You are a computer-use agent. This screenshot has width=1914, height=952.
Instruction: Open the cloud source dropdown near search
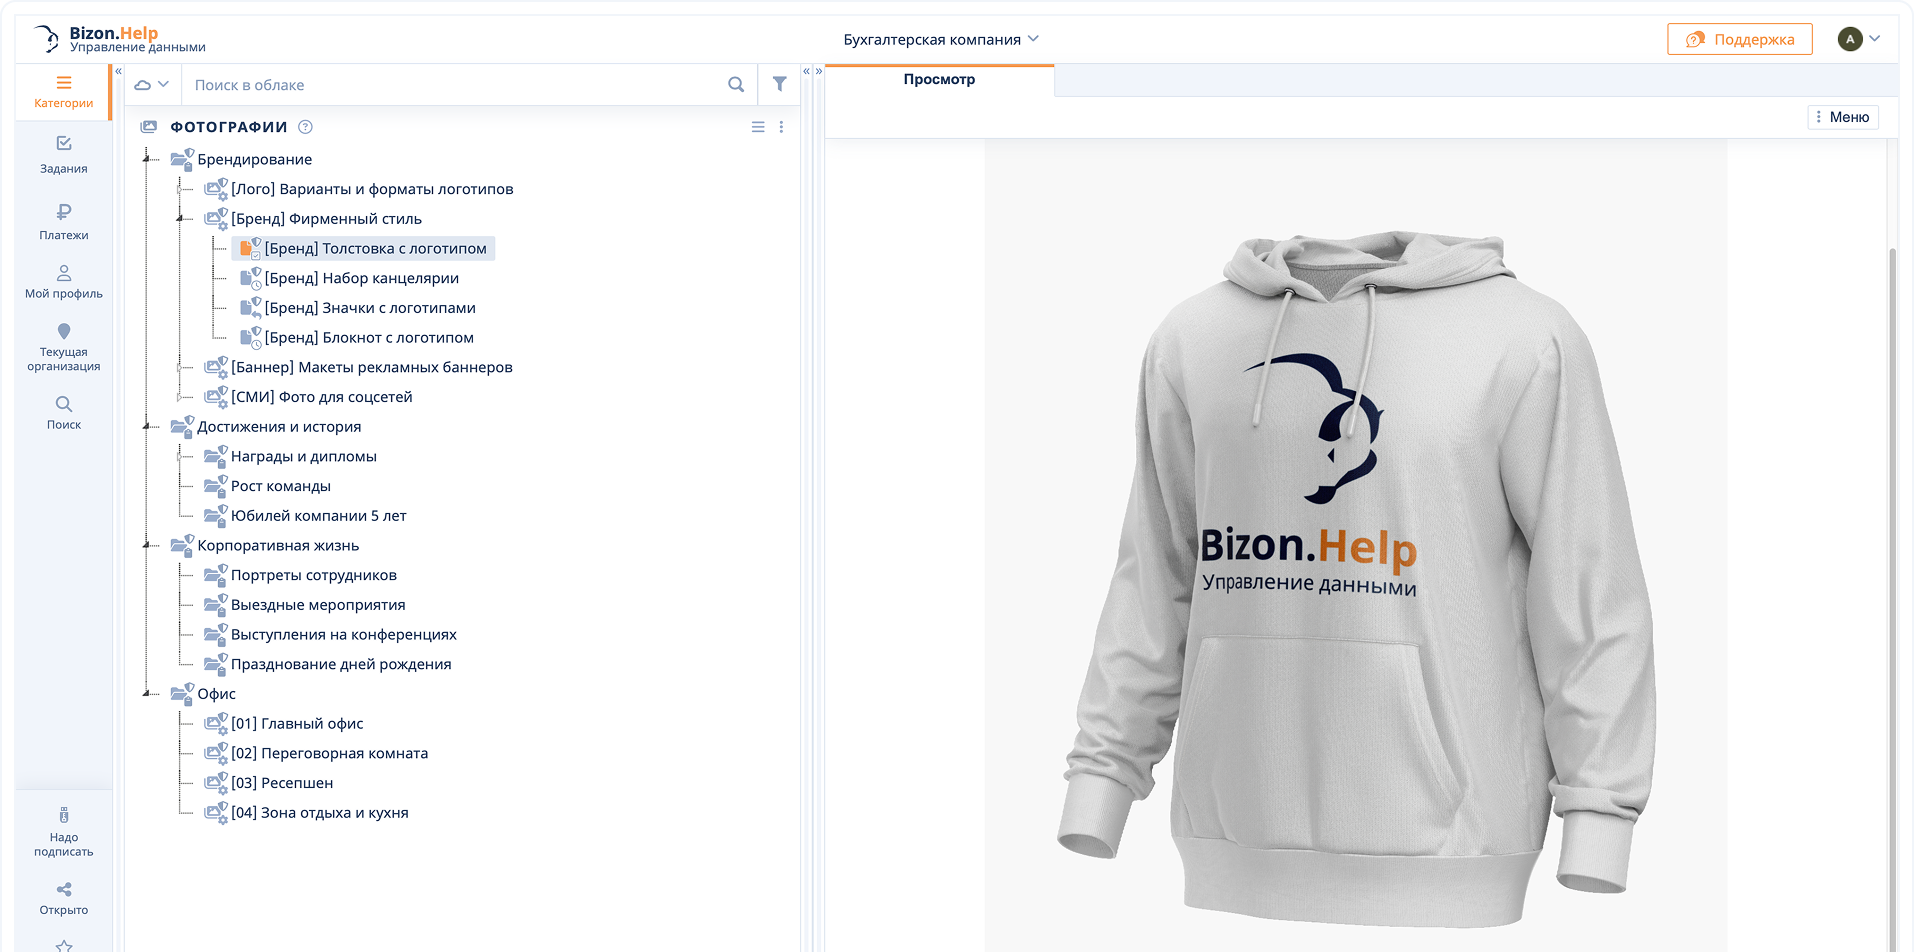coord(152,84)
